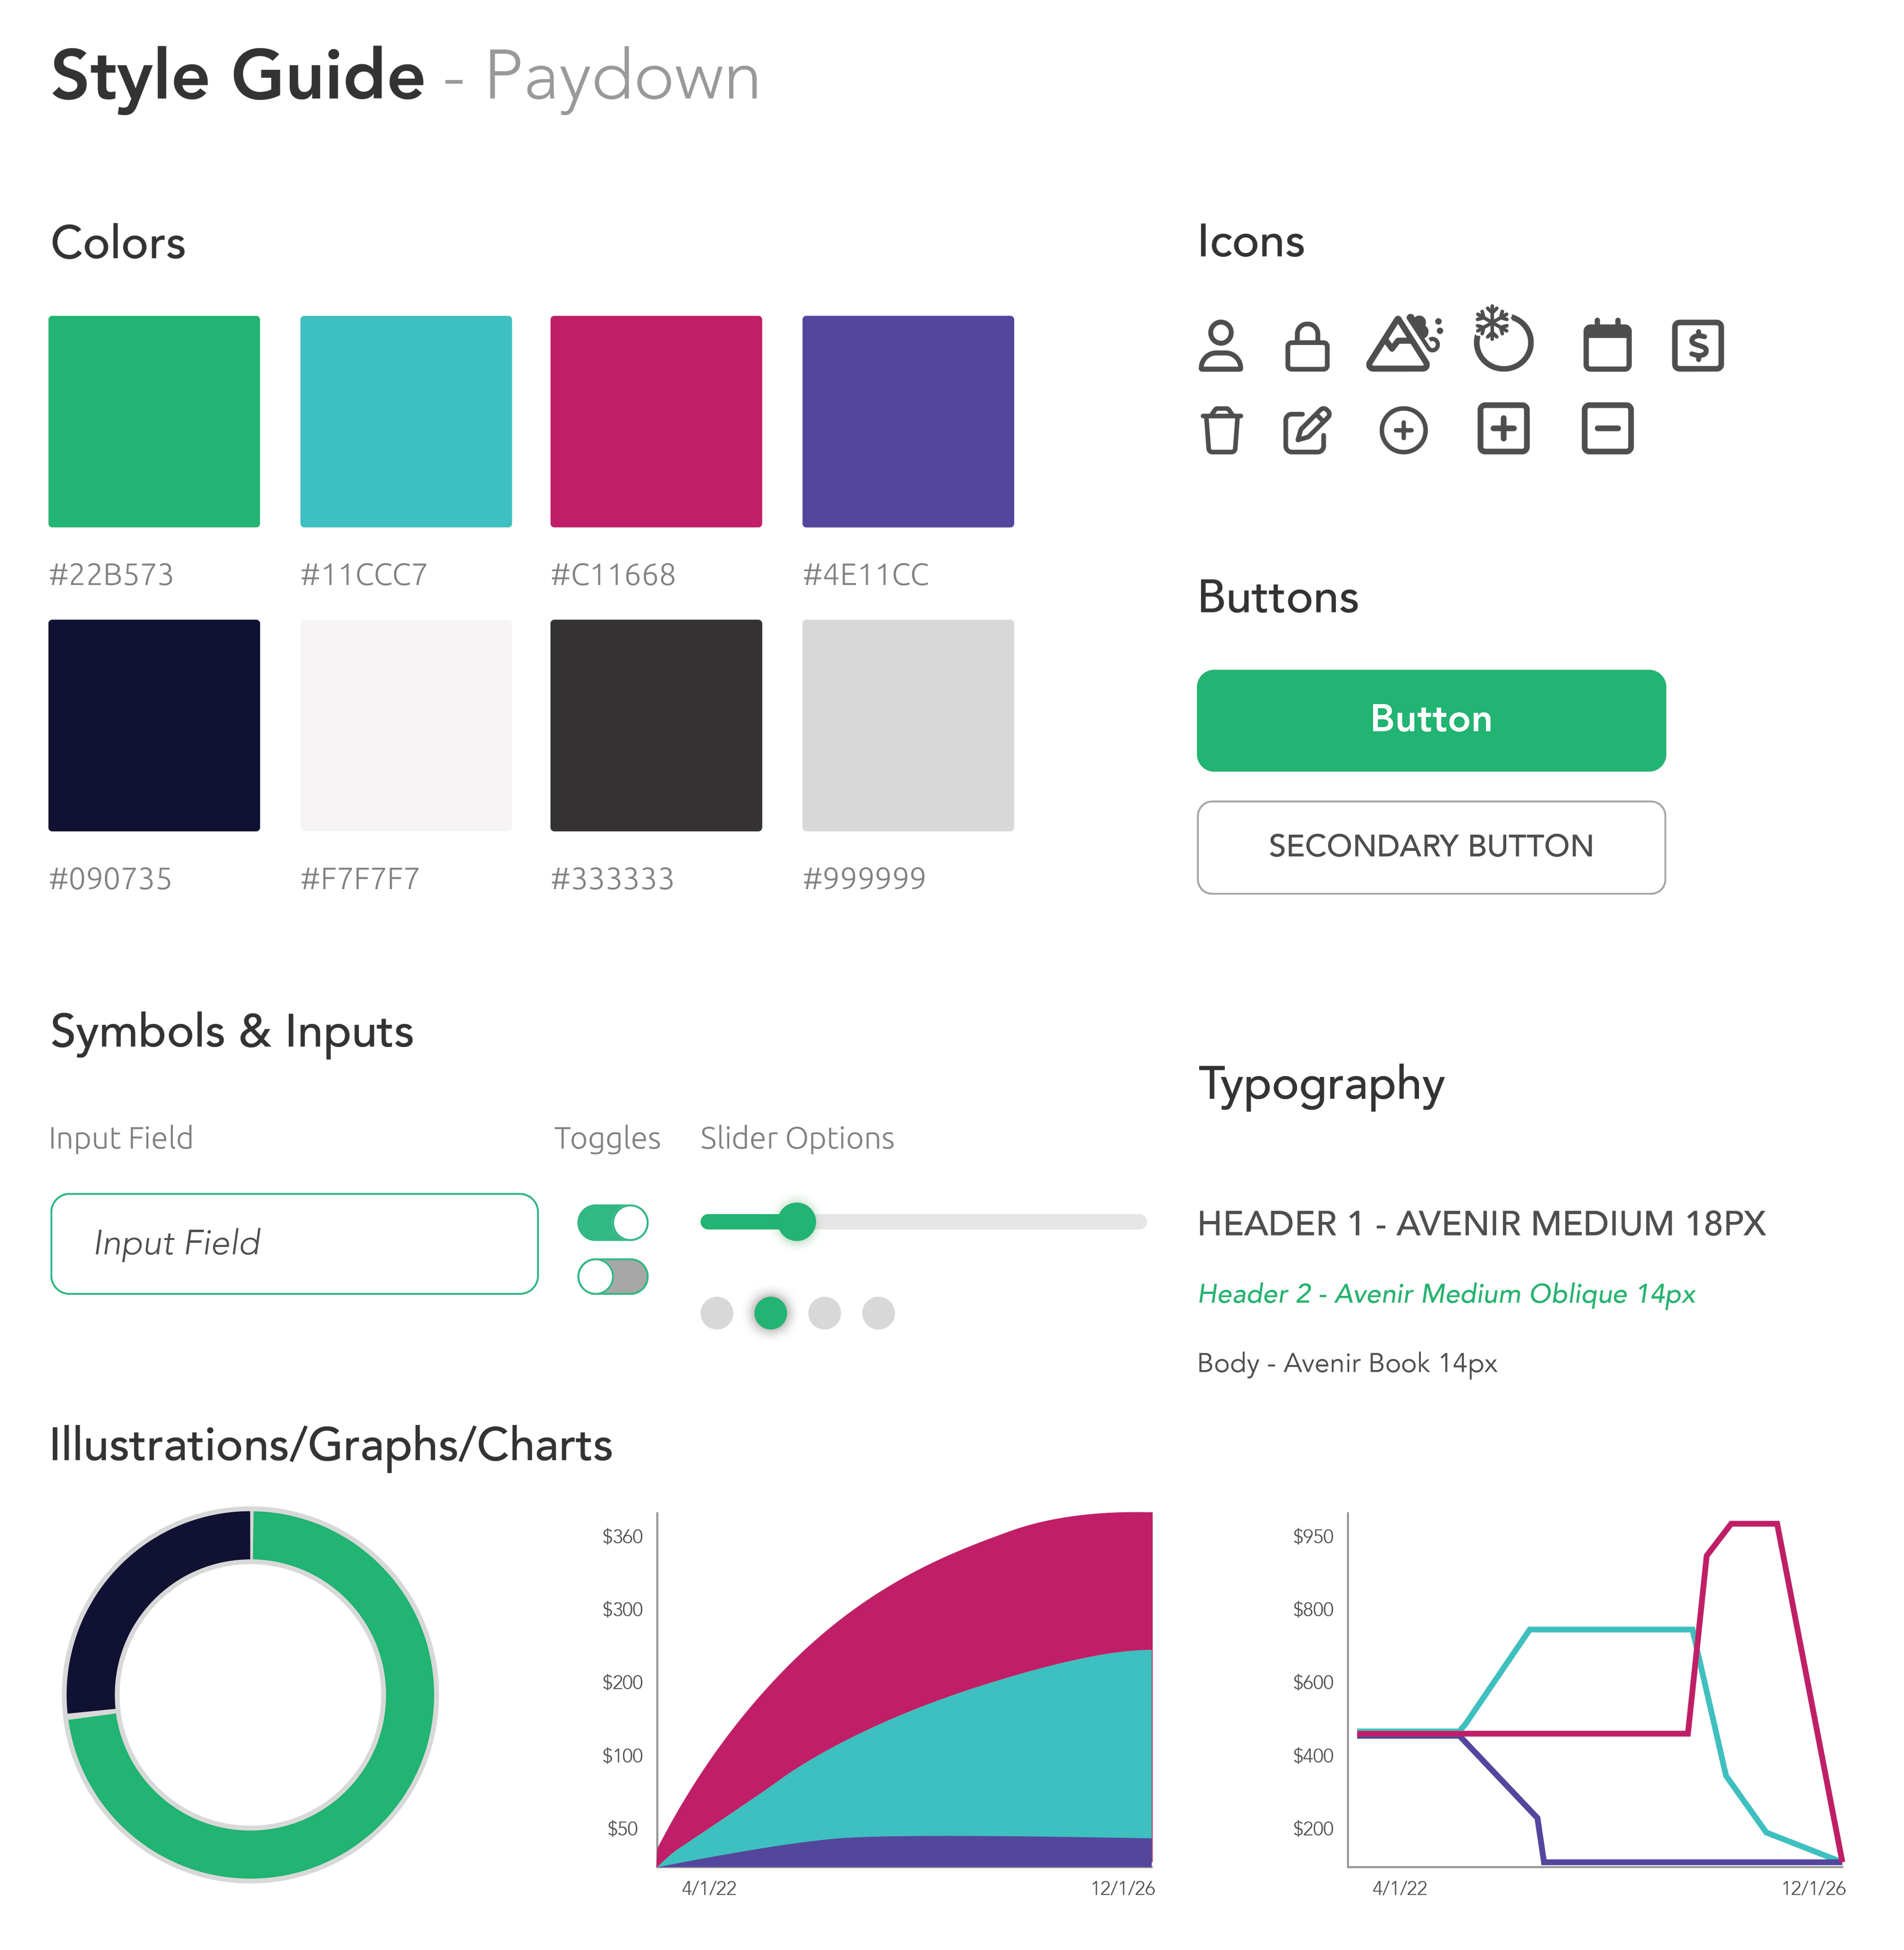Click the calendar icon

(x=1607, y=345)
